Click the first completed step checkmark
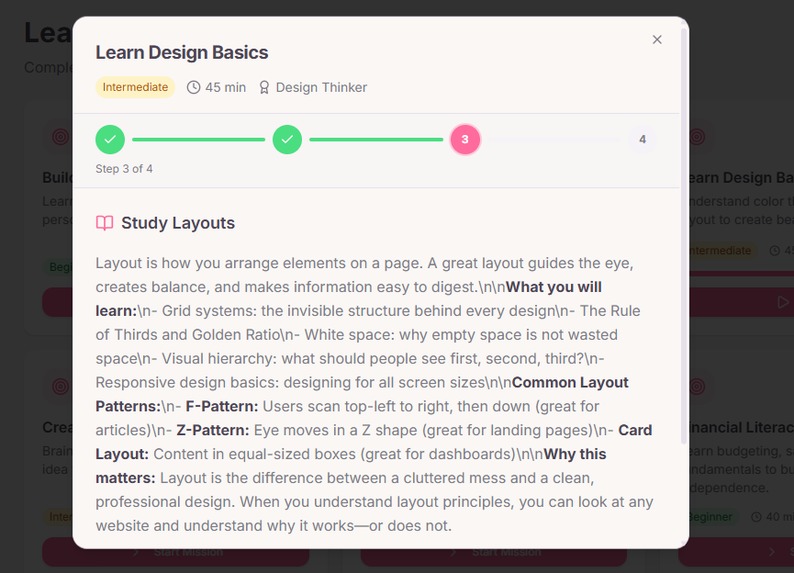Screen dimensions: 794x573 click(110, 139)
